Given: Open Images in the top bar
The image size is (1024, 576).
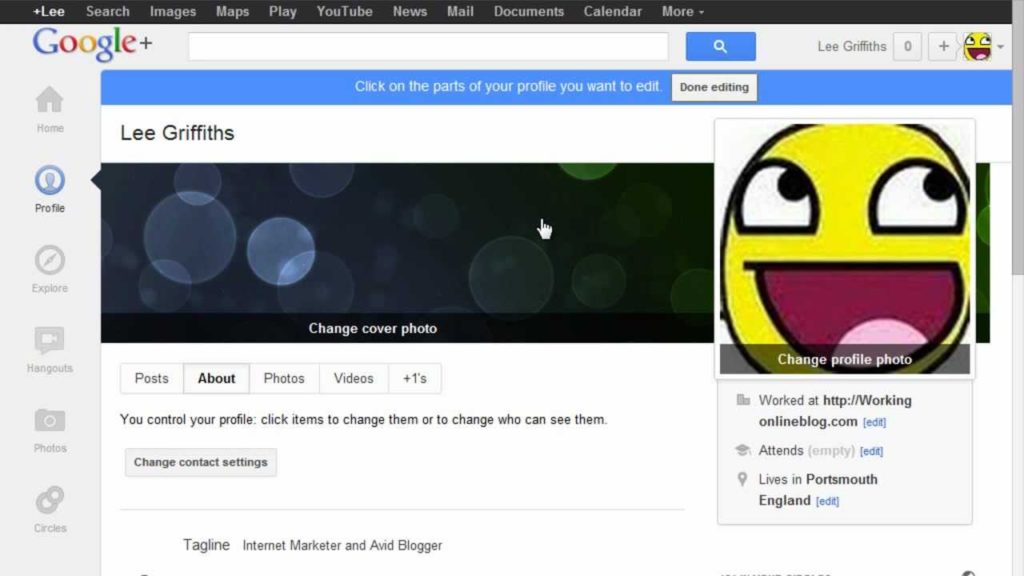Looking at the screenshot, I should pos(173,11).
